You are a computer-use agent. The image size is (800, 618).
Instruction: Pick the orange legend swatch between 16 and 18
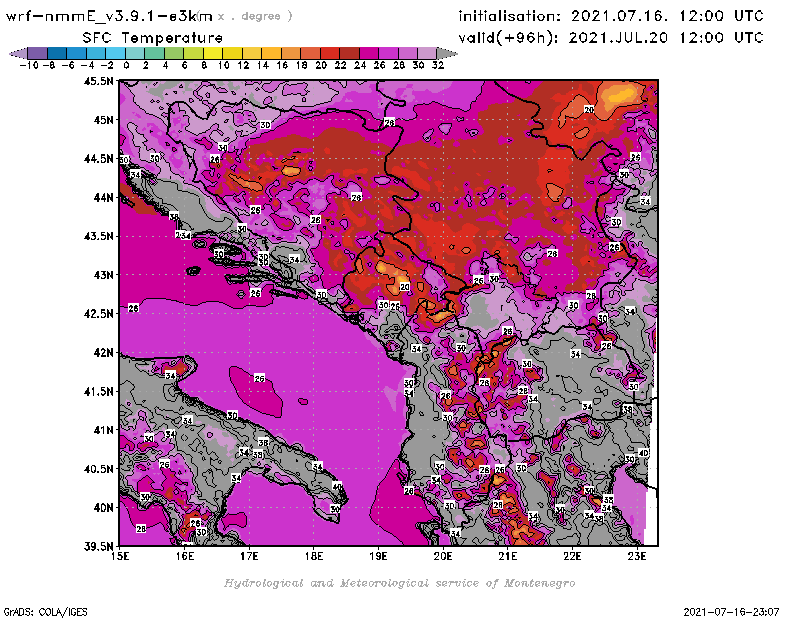click(x=291, y=53)
